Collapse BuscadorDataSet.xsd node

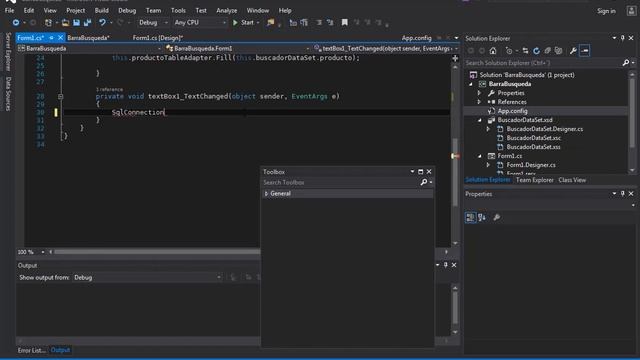coord(480,120)
